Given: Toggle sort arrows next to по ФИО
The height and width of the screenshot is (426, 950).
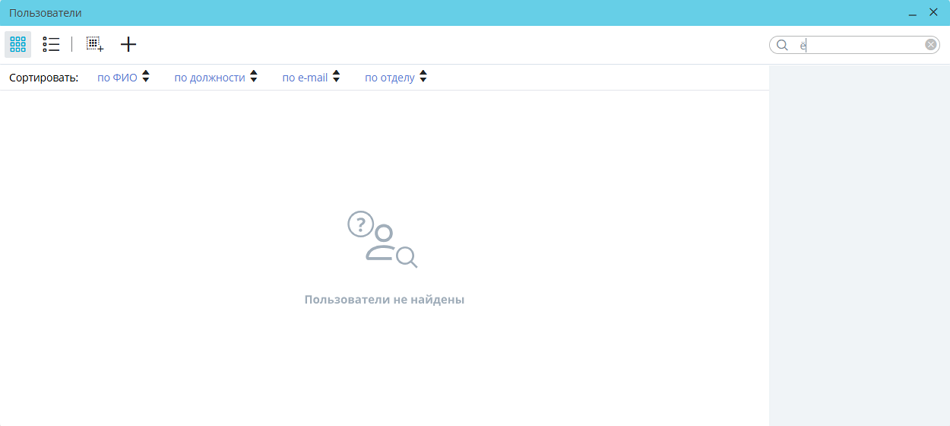Looking at the screenshot, I should [x=146, y=77].
